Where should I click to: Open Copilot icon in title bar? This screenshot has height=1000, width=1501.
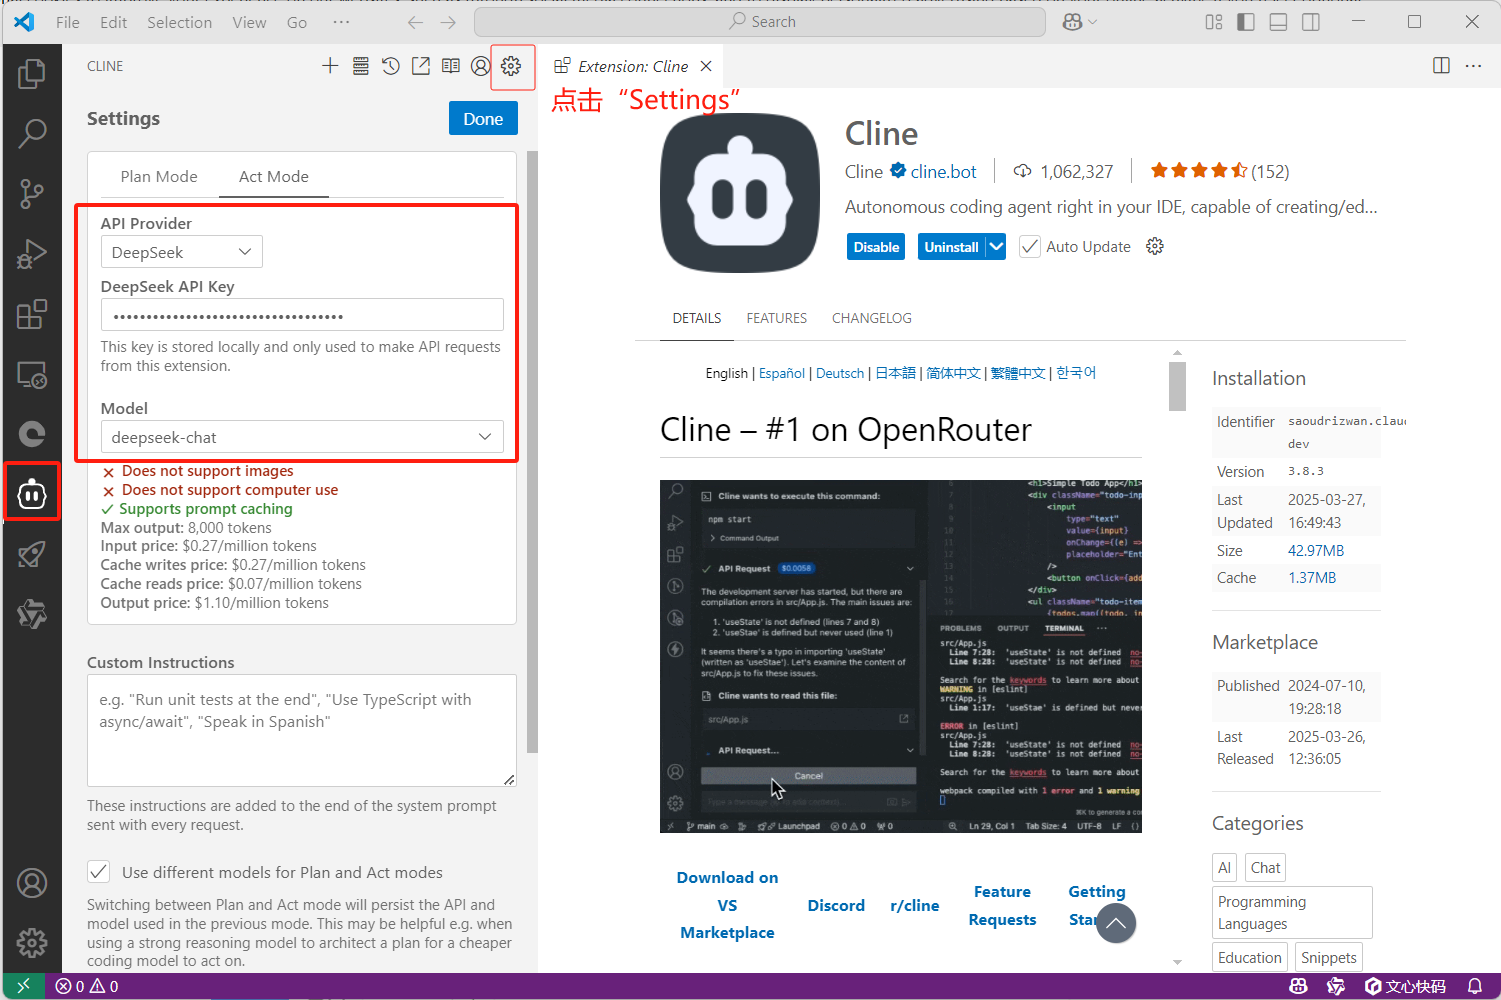coord(1073,22)
